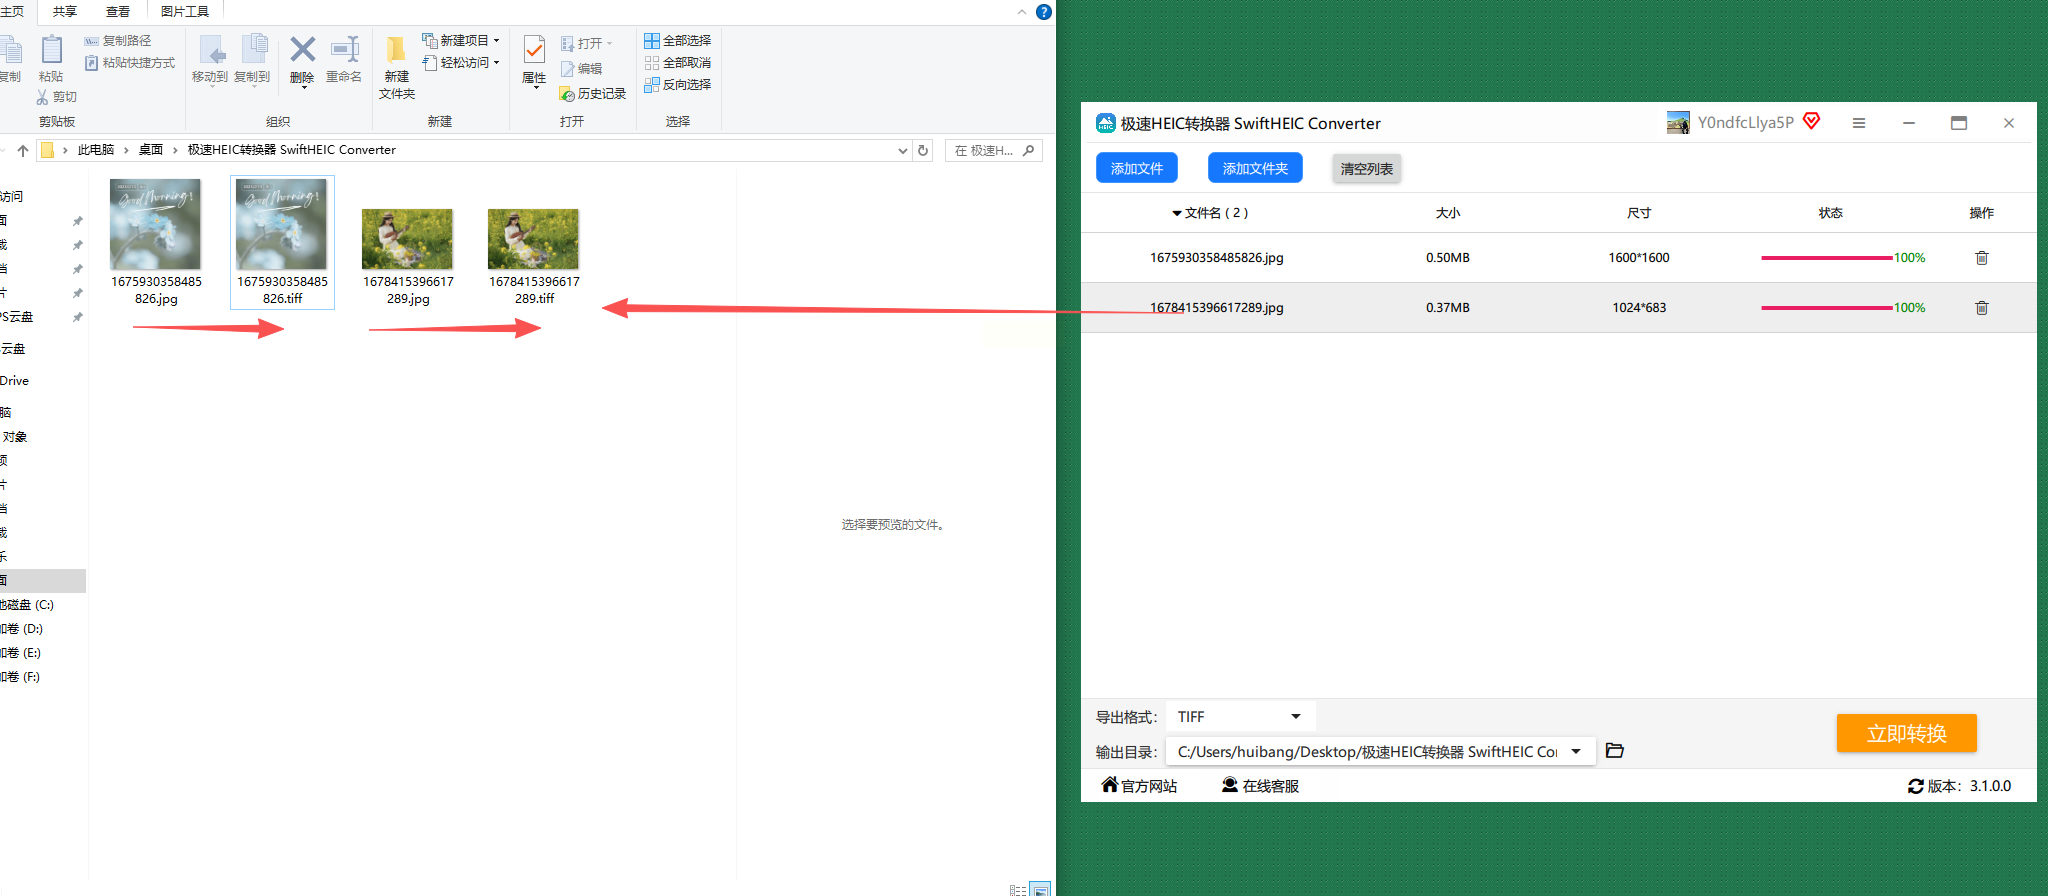Click the Cut (剪切) scissors item
The image size is (2048, 896).
(57, 97)
